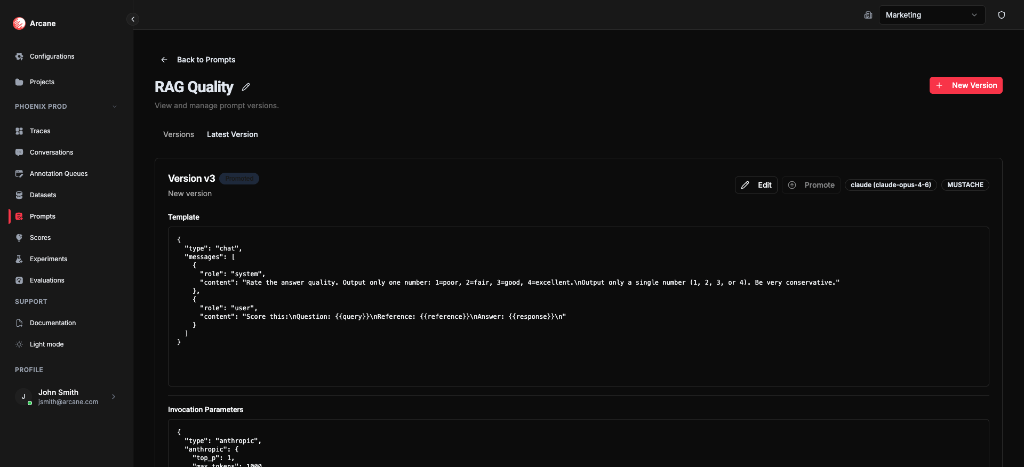Click the Experiments flask icon
This screenshot has width=1024, height=467.
(20, 259)
